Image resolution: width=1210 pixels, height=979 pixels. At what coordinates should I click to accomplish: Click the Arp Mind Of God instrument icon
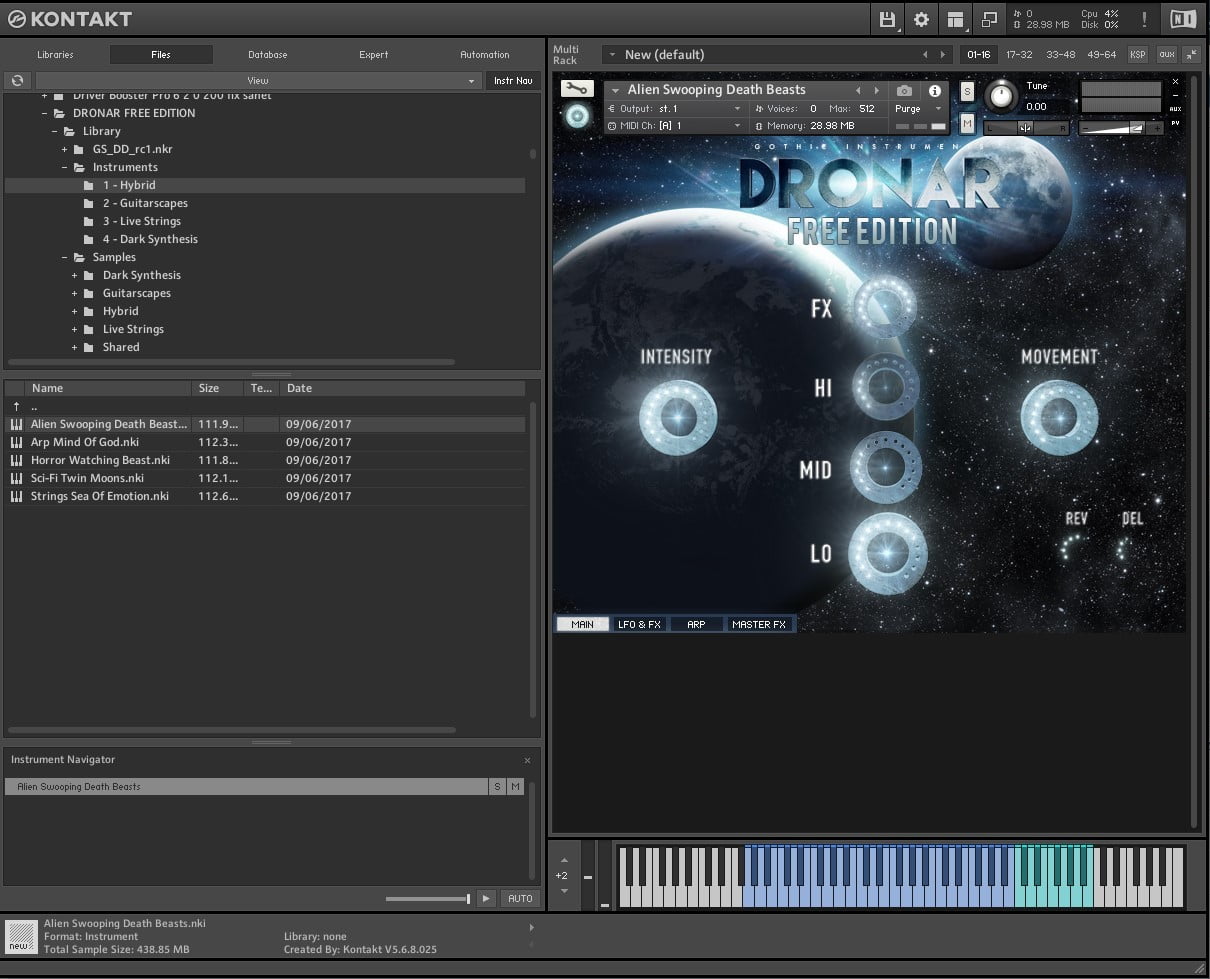click(16, 442)
